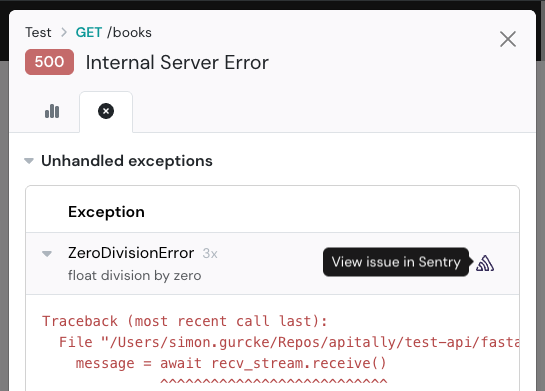Click the Unhandled exceptions heading text

(127, 161)
